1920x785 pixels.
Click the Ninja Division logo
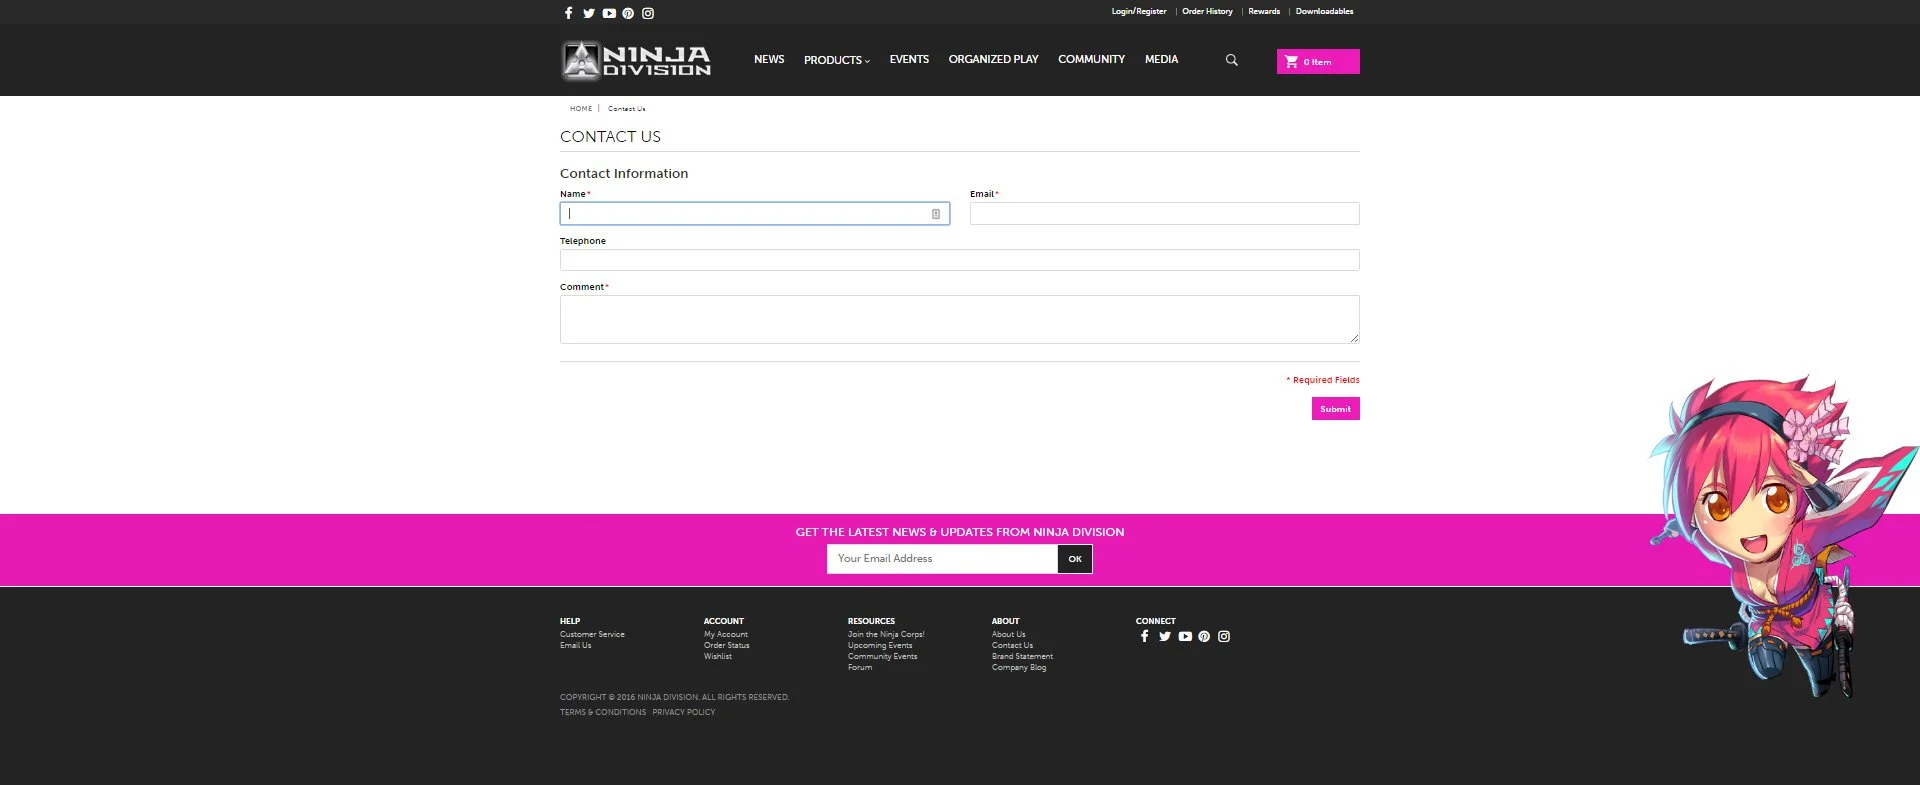pyautogui.click(x=636, y=60)
